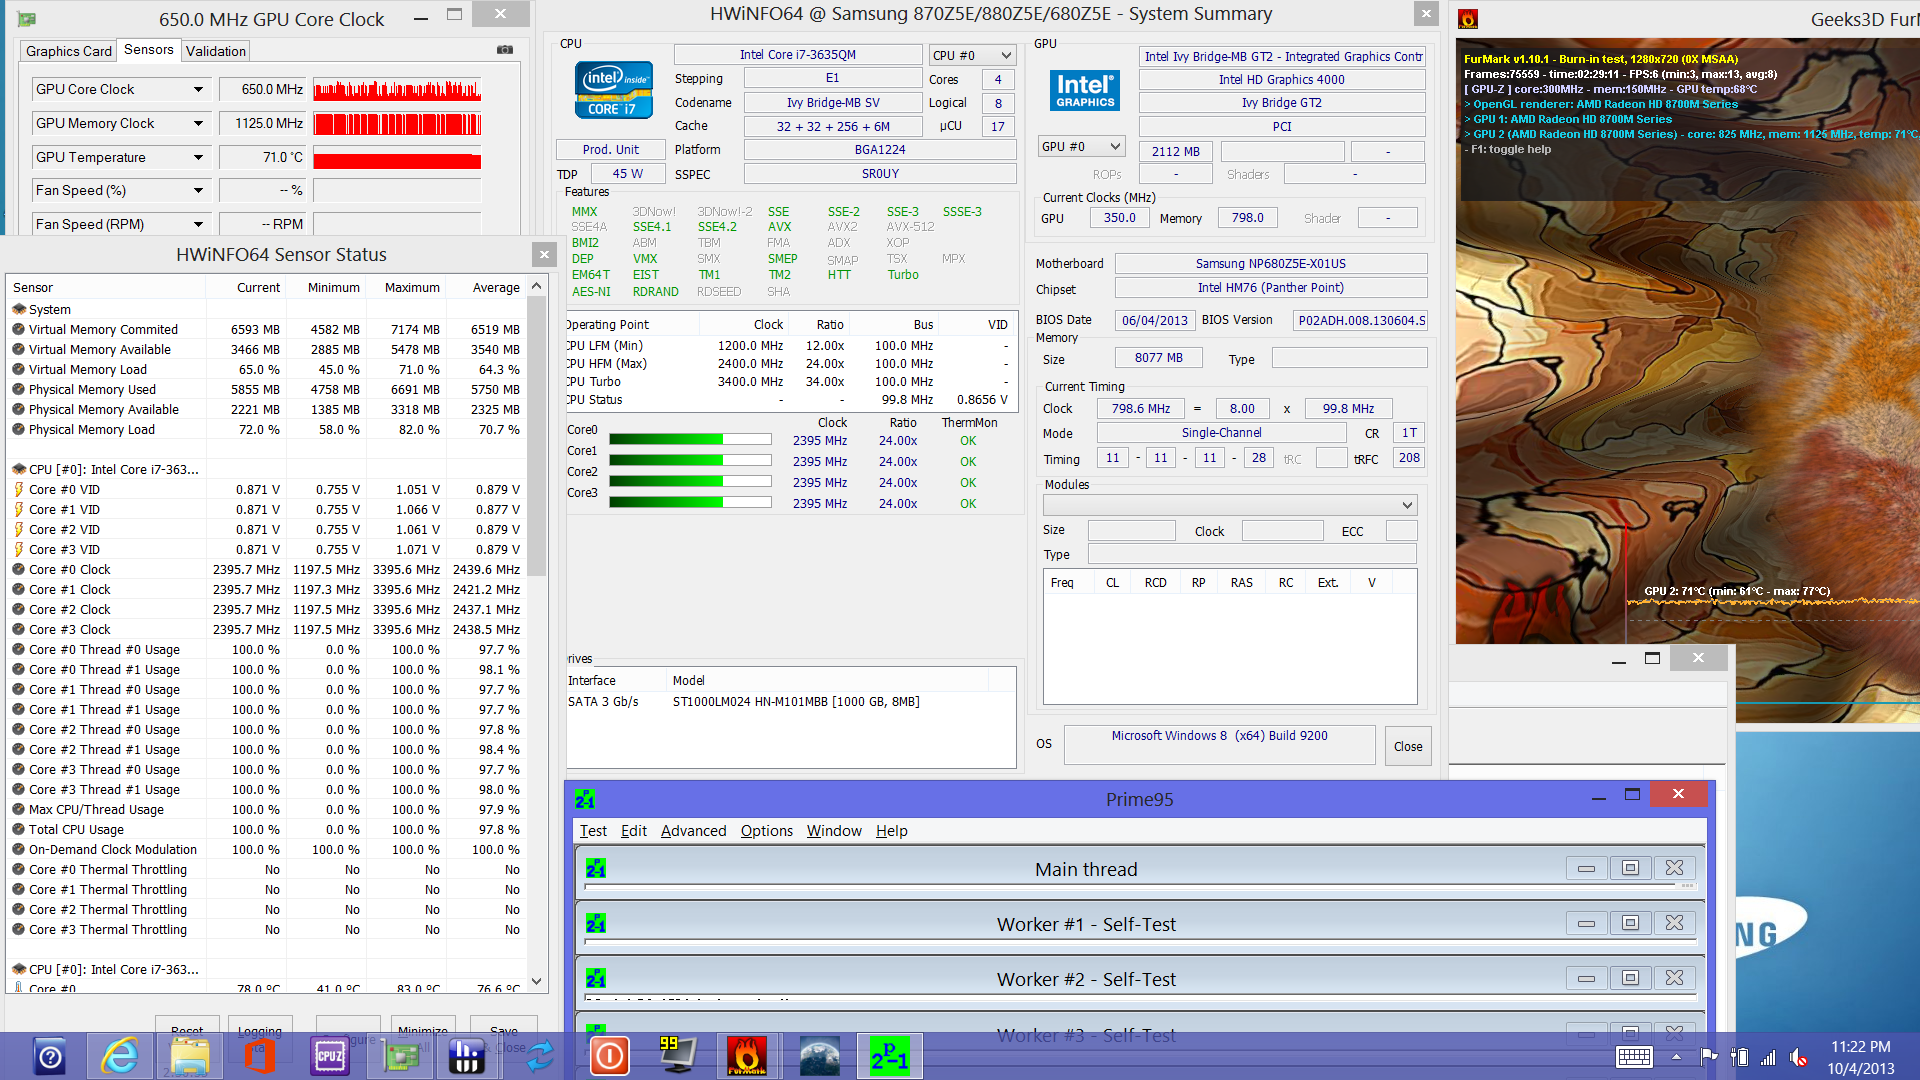1920x1080 pixels.
Task: Click the Prime95 title bar icon
Action: (585, 799)
